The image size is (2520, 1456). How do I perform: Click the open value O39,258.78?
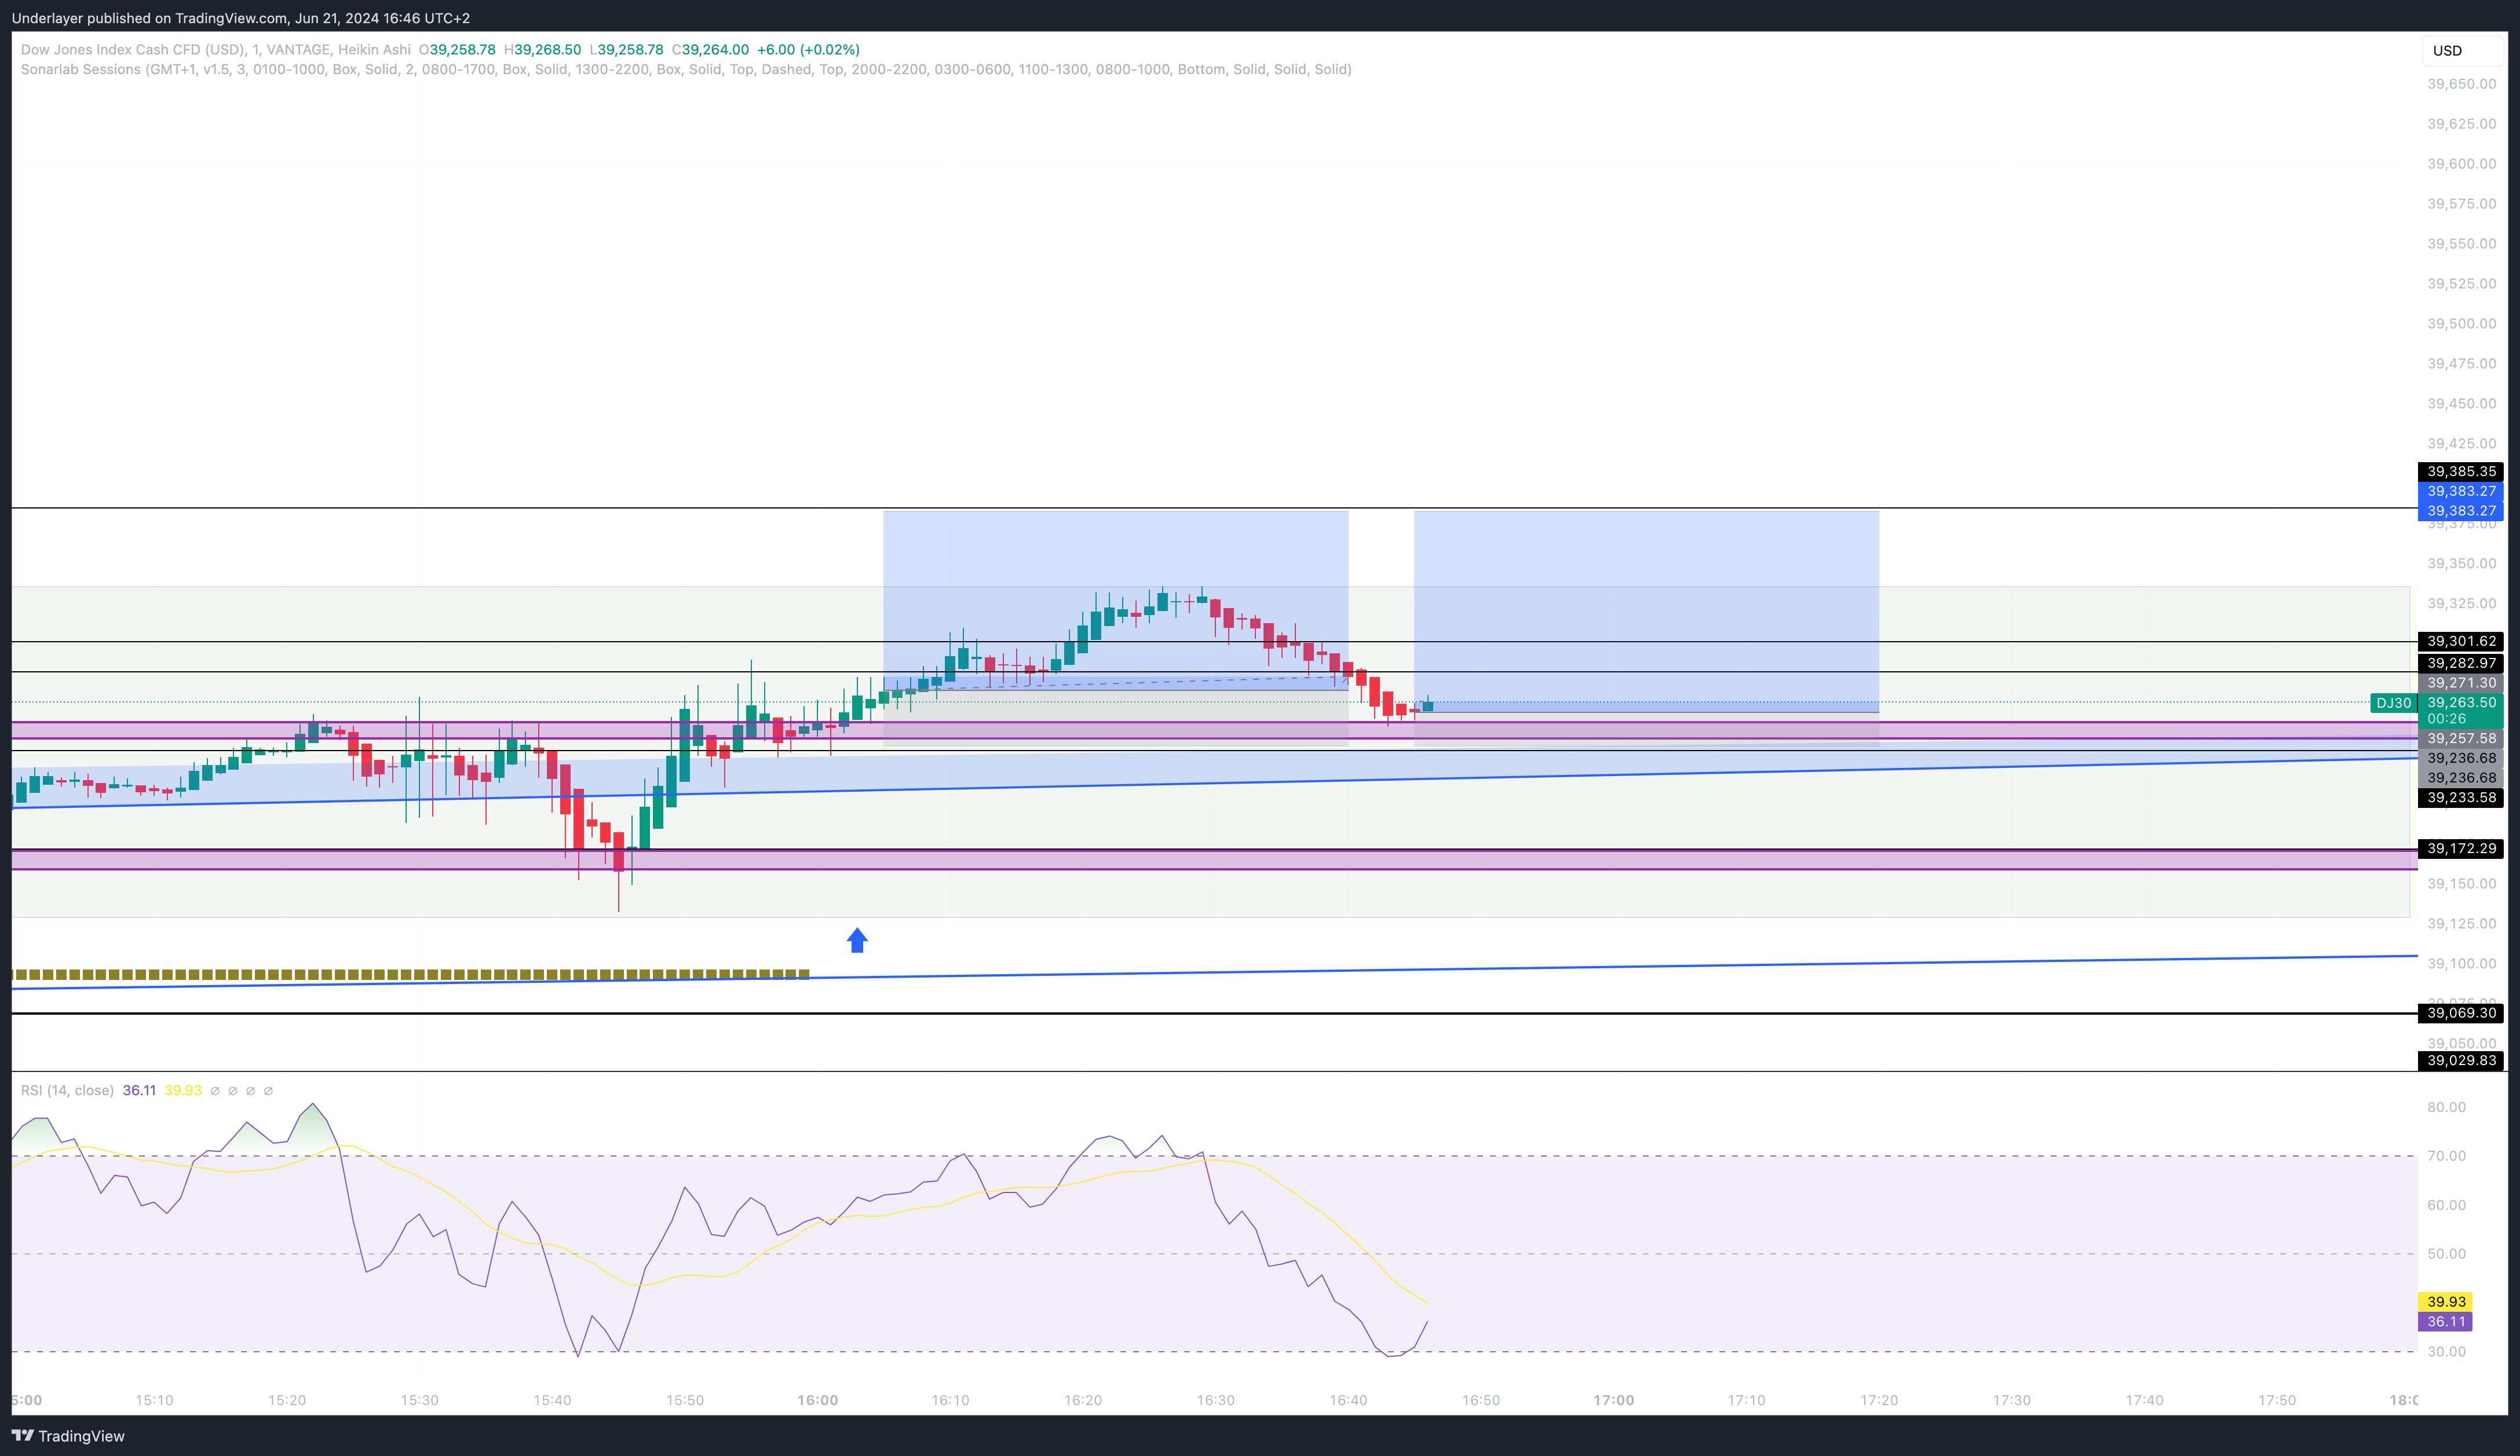(x=457, y=49)
